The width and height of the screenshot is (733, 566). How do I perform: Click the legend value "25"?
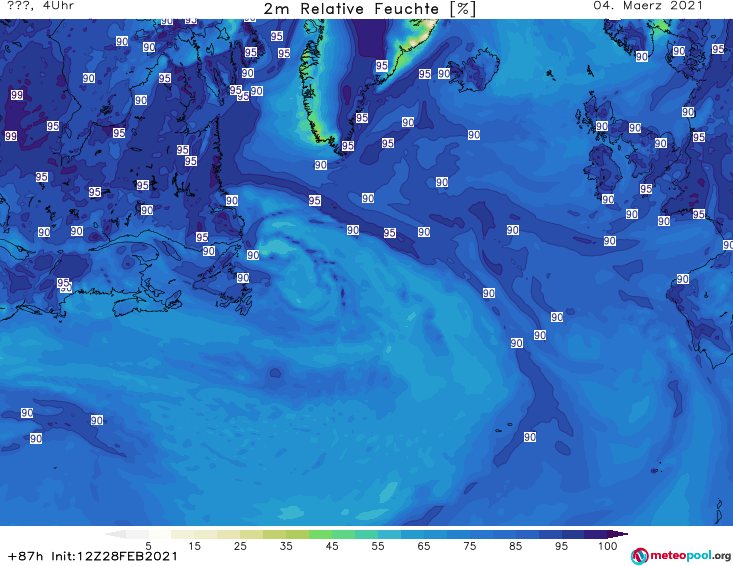(x=240, y=546)
